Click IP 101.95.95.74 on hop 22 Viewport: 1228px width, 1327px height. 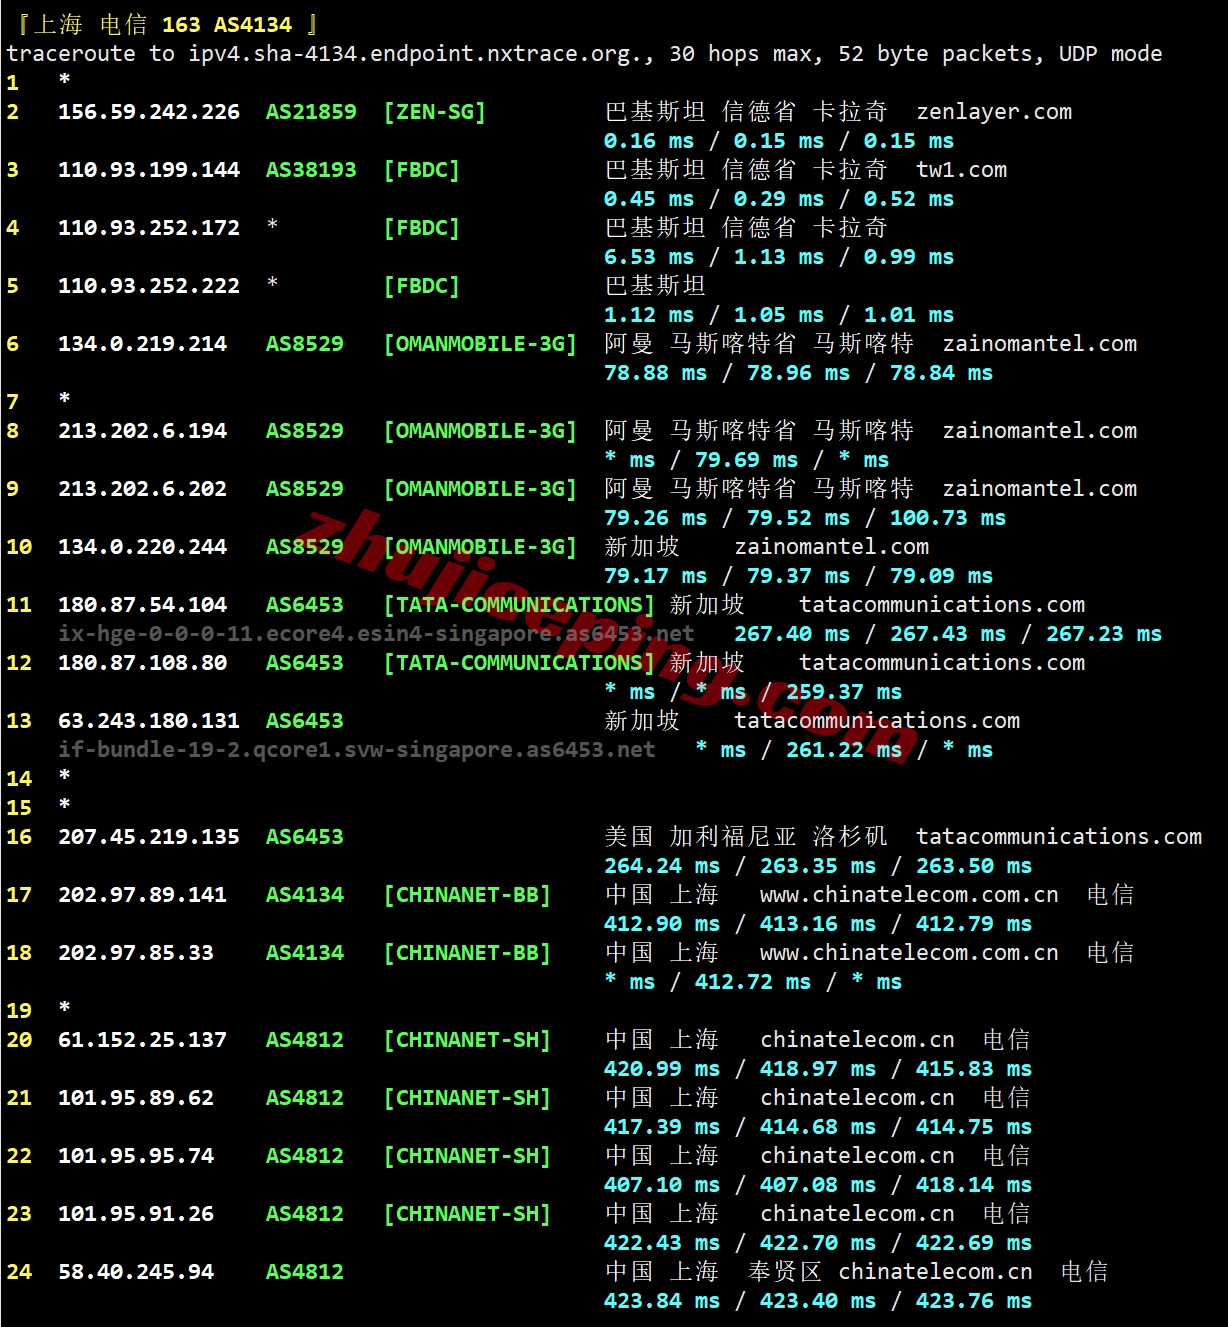(136, 1156)
